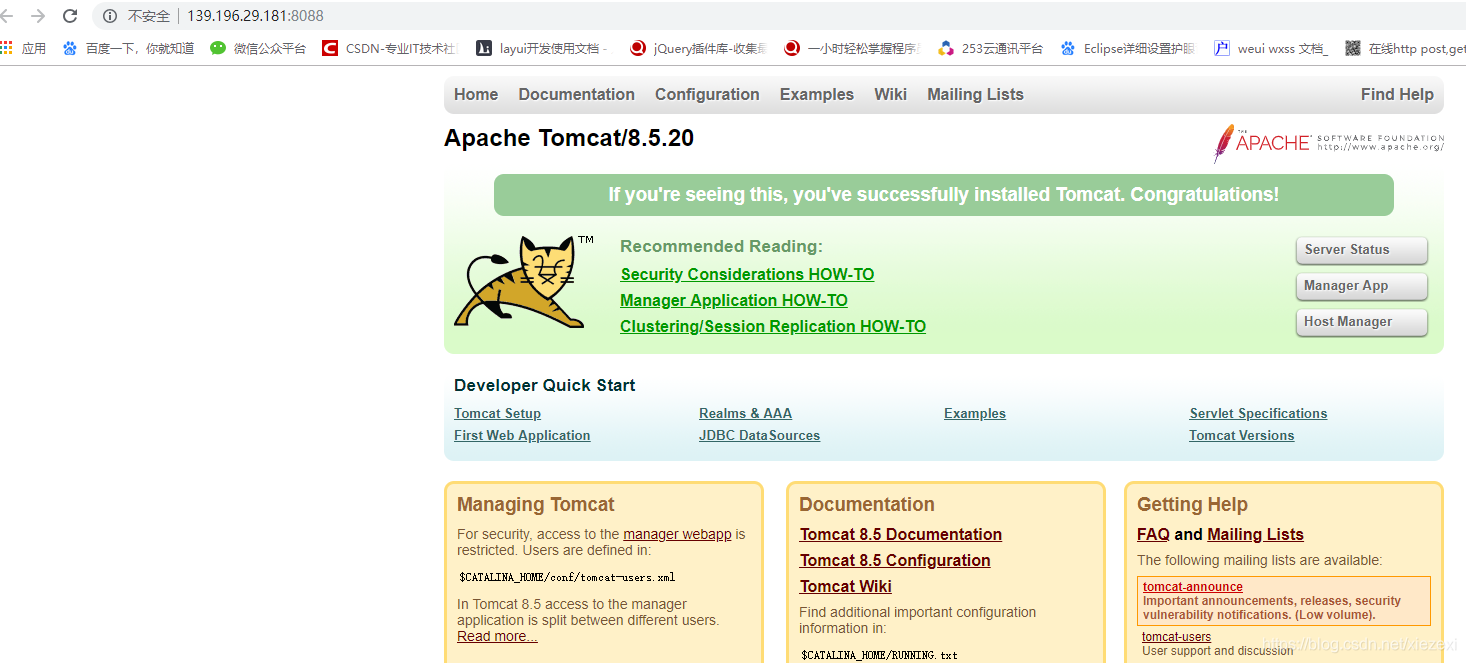
Task: Open Security Considerations HOW-TO link
Action: (x=747, y=274)
